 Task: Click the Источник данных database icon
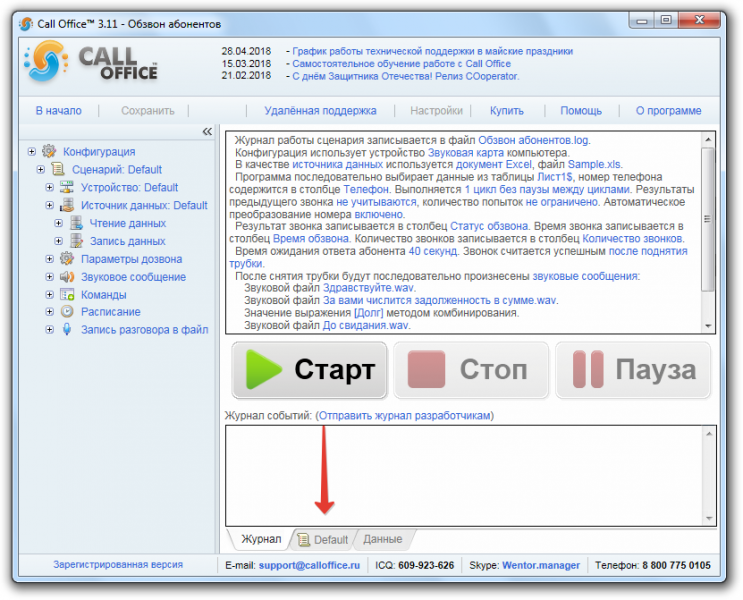click(x=67, y=205)
